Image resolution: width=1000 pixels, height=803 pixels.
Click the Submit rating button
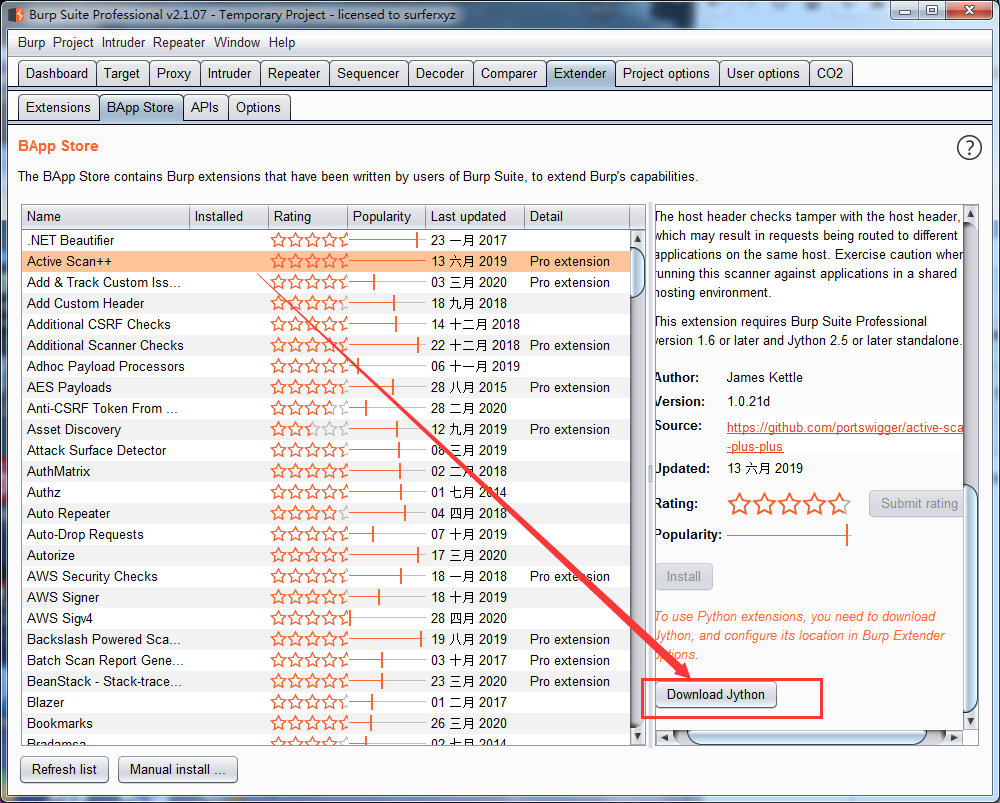tap(917, 503)
